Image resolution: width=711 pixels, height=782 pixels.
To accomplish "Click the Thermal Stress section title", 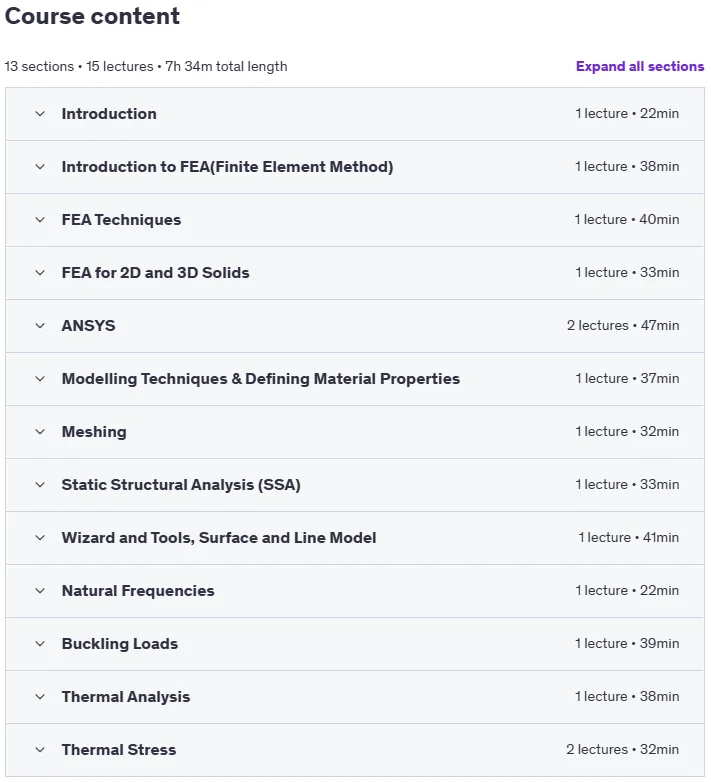I will [119, 750].
